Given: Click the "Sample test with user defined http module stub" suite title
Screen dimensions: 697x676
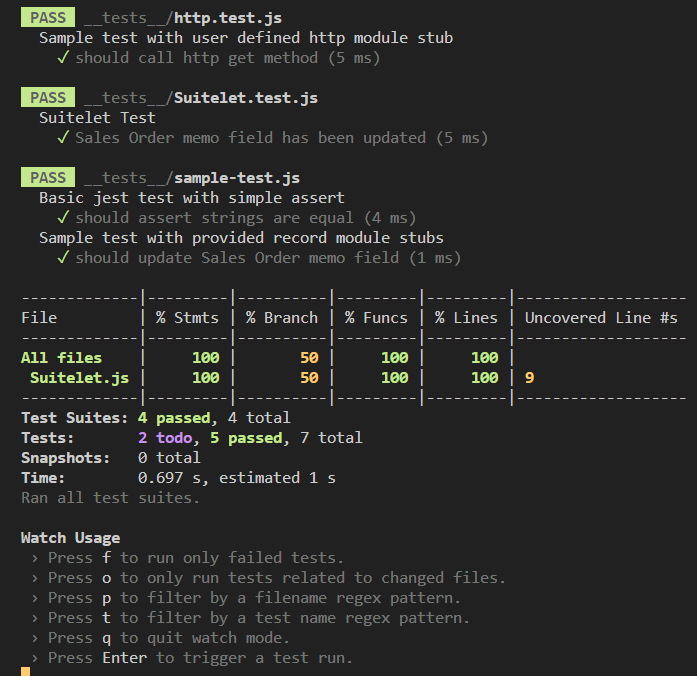Looking at the screenshot, I should click(245, 38).
